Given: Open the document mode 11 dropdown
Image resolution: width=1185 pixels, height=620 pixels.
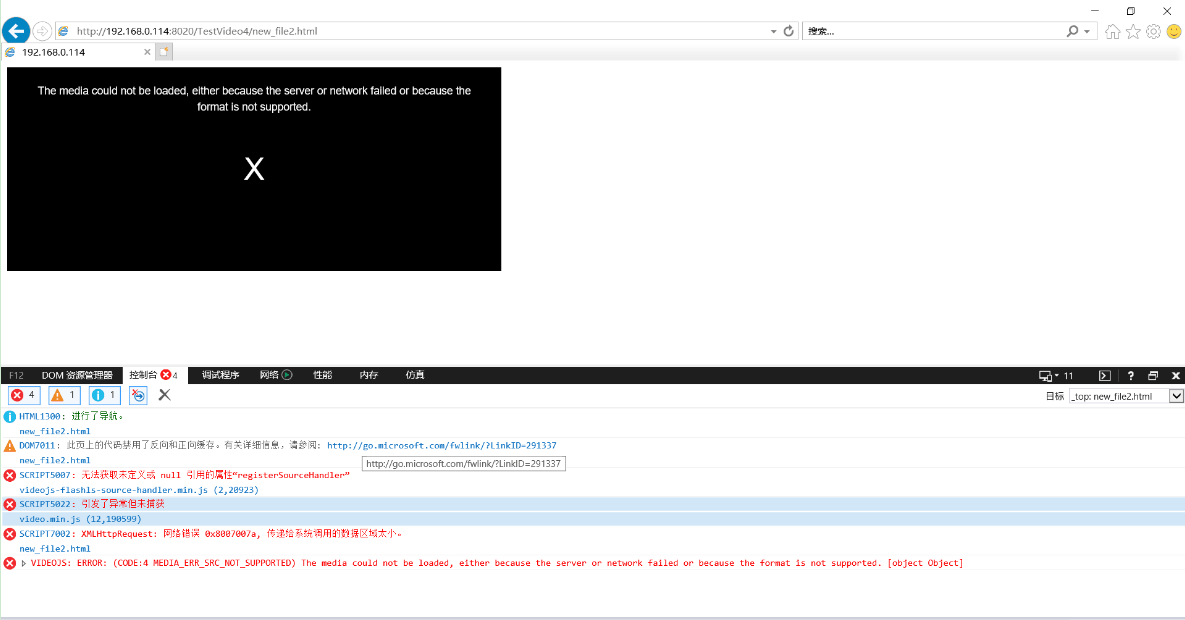Looking at the screenshot, I should pyautogui.click(x=1056, y=376).
